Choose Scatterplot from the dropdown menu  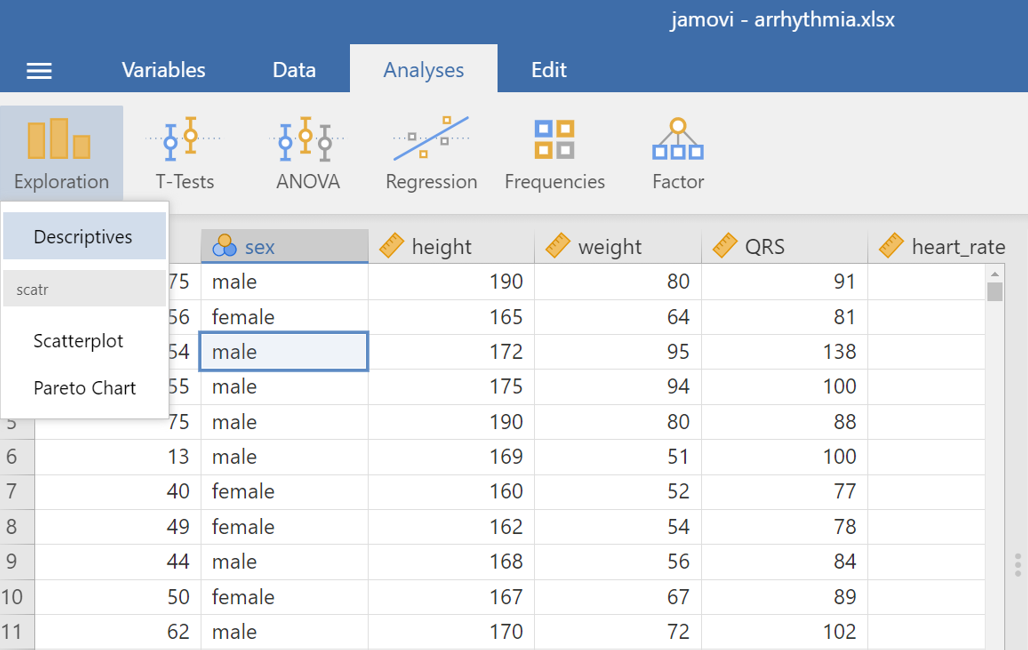78,341
